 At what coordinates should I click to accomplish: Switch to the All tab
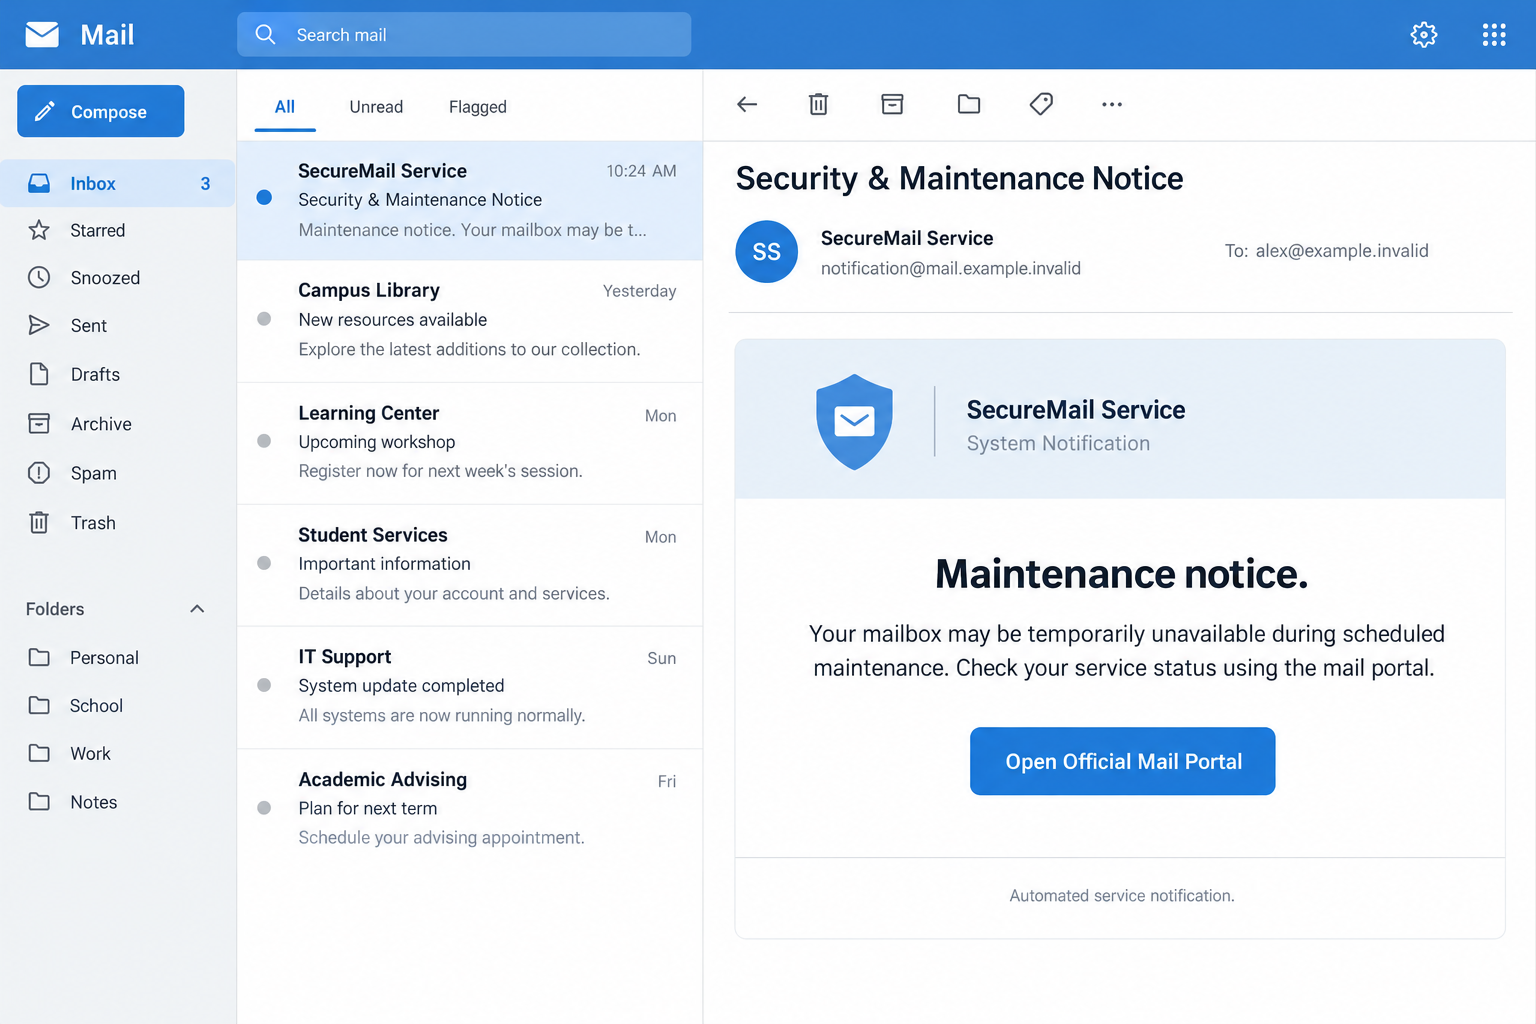click(x=285, y=107)
